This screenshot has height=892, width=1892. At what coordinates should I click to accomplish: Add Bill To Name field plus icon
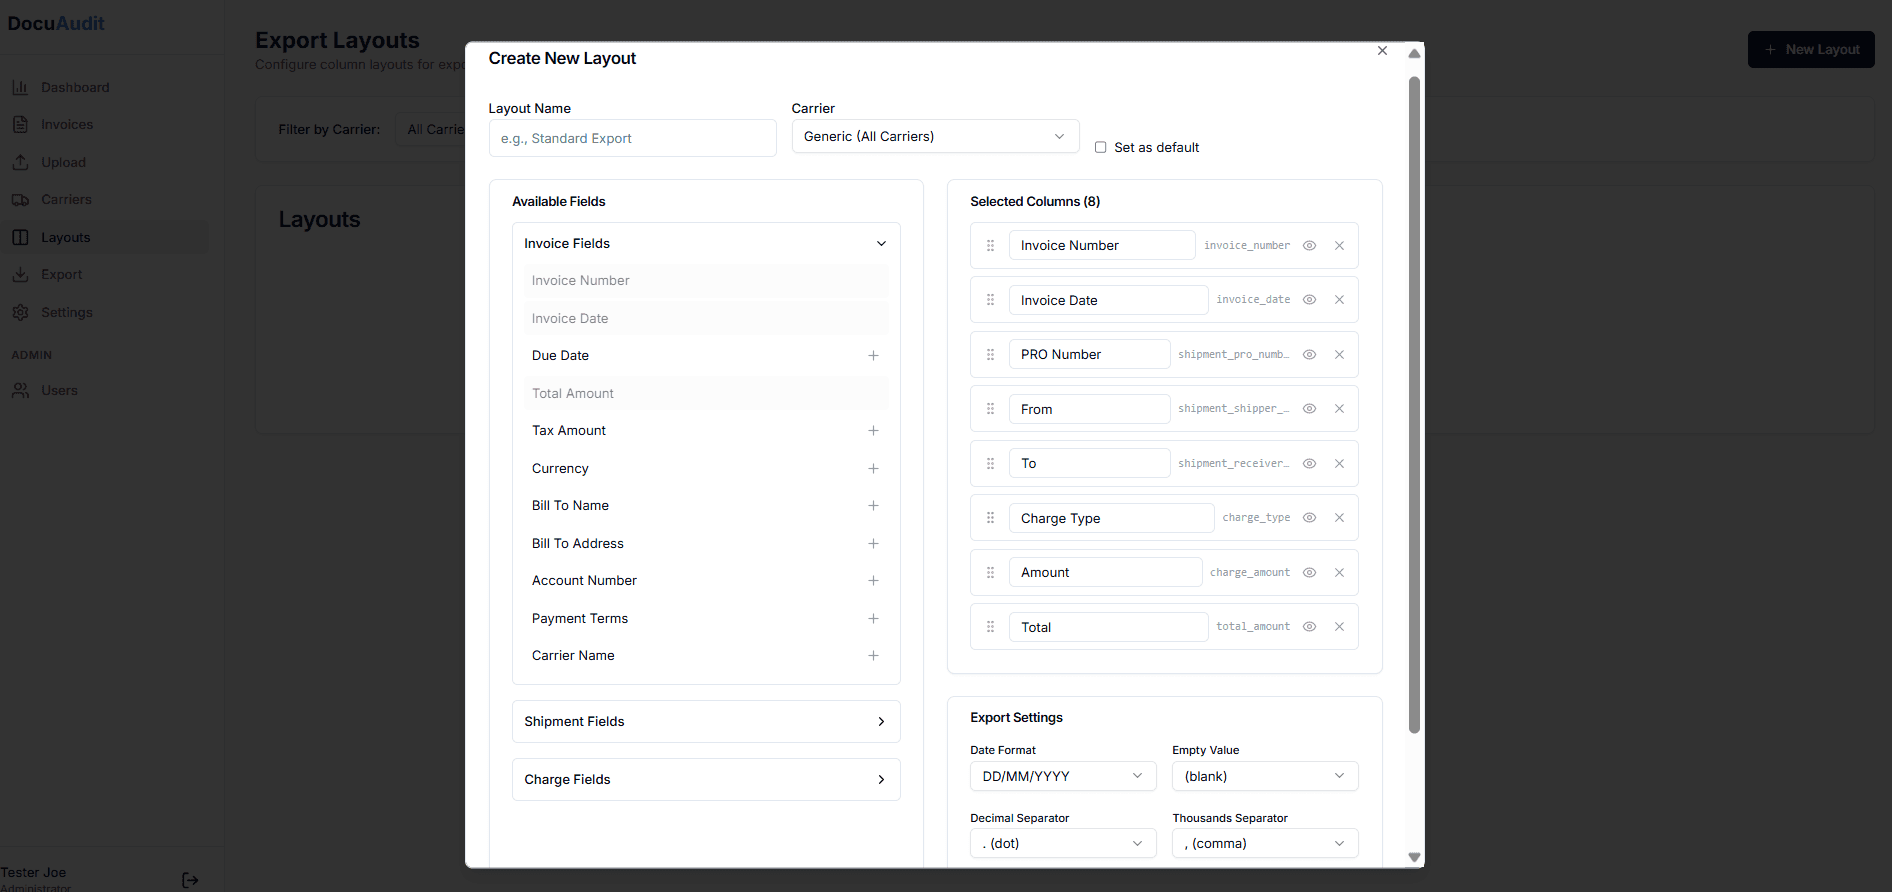click(873, 506)
